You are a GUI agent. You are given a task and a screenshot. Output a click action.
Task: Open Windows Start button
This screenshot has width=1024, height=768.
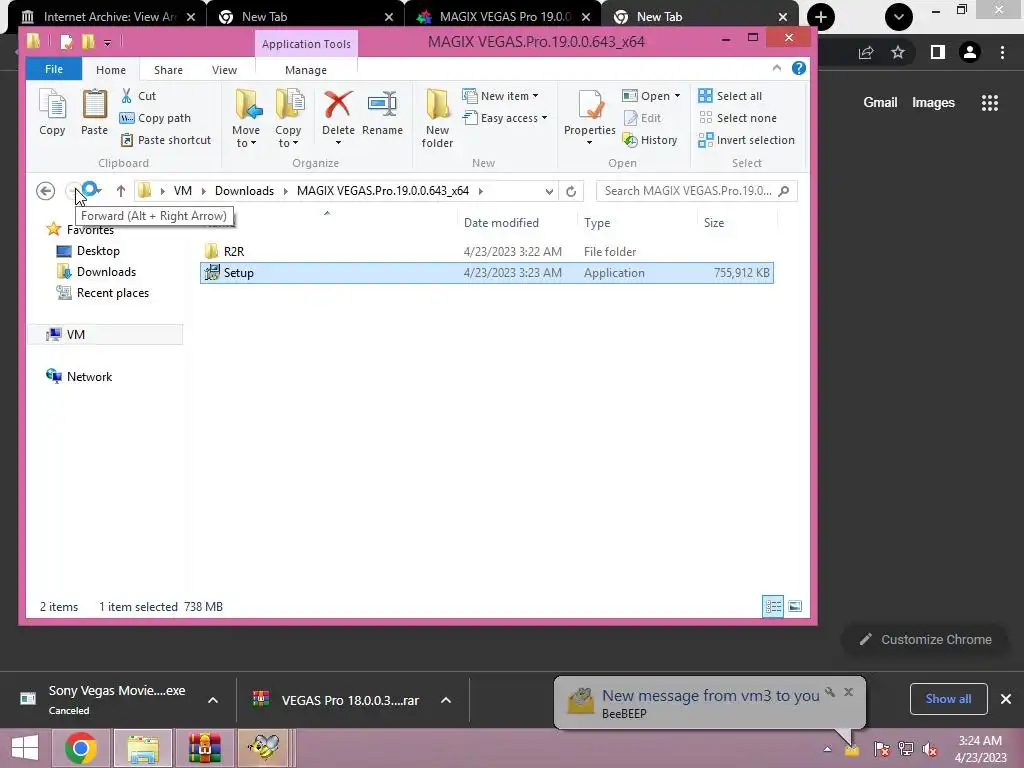tap(25, 748)
